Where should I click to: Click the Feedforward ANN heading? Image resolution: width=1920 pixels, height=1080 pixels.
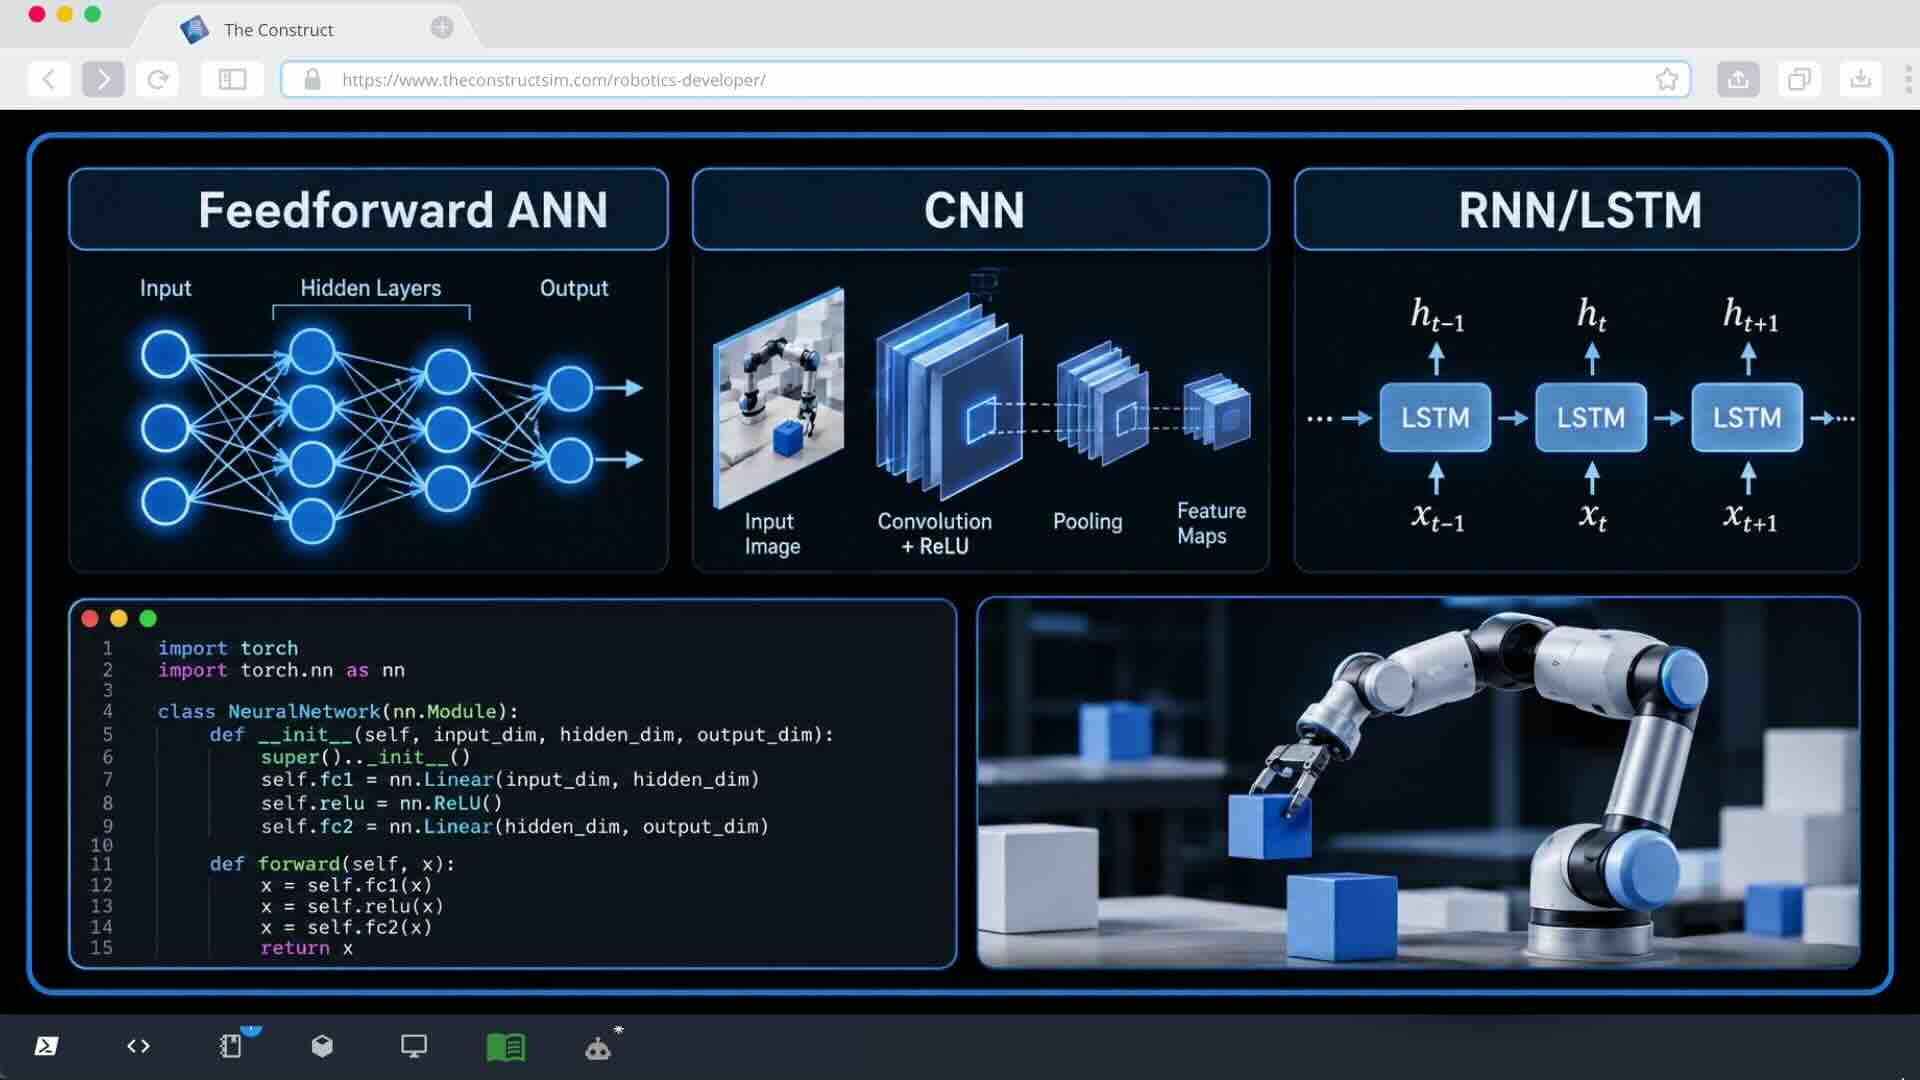coord(403,209)
